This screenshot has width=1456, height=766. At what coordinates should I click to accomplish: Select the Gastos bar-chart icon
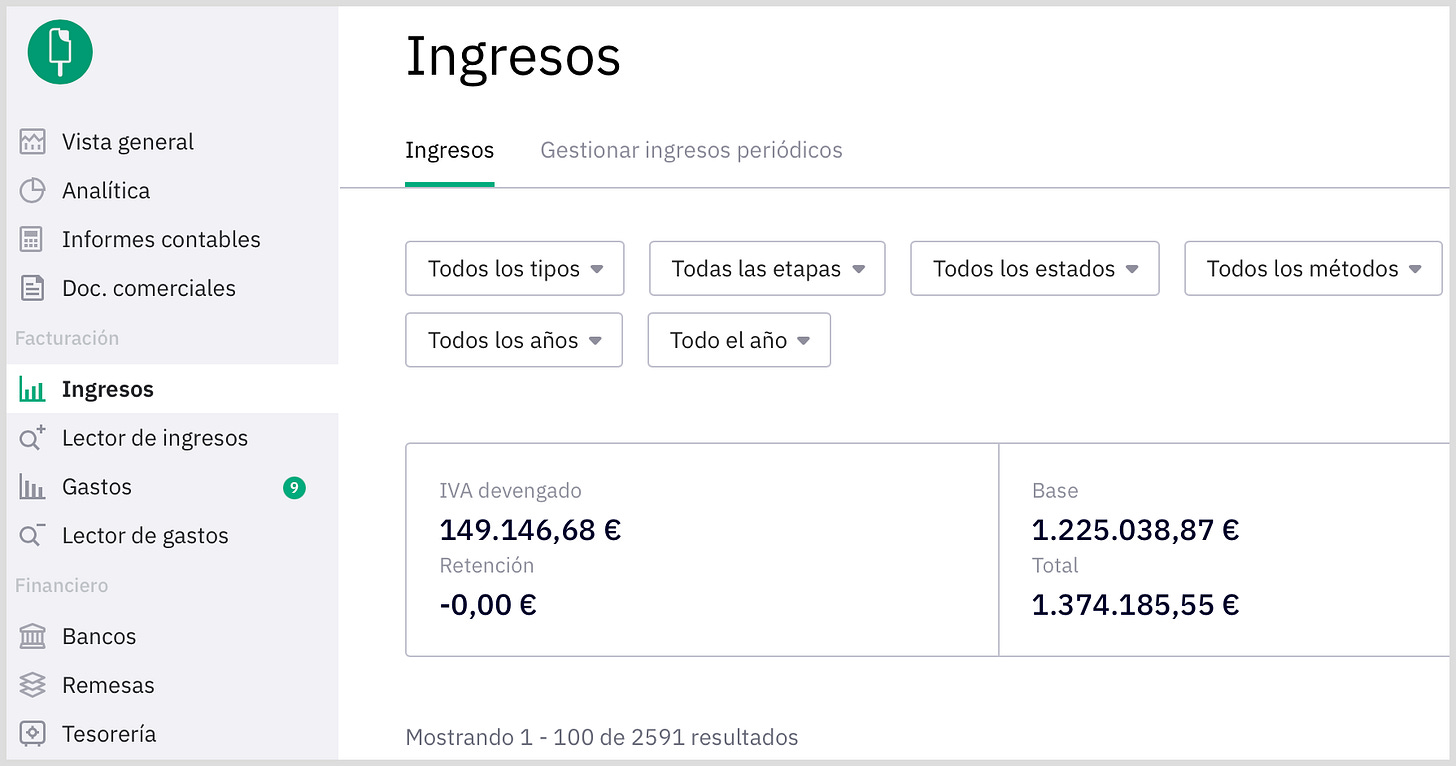point(33,486)
